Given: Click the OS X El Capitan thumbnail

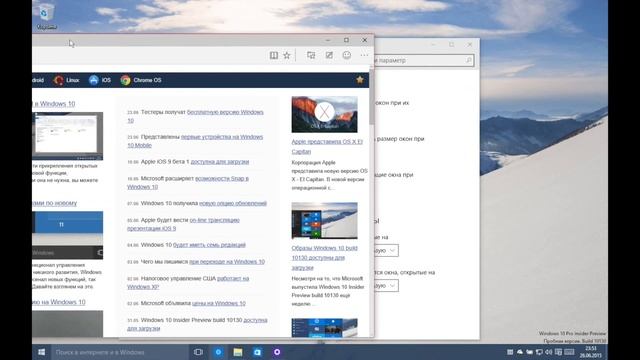Looking at the screenshot, I should point(324,114).
